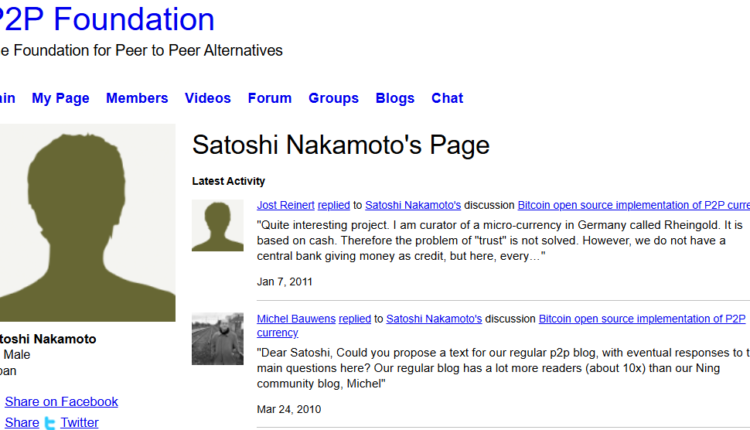Viewport: 750px width, 430px height.
Task: Share profile on Facebook link
Action: click(x=61, y=401)
